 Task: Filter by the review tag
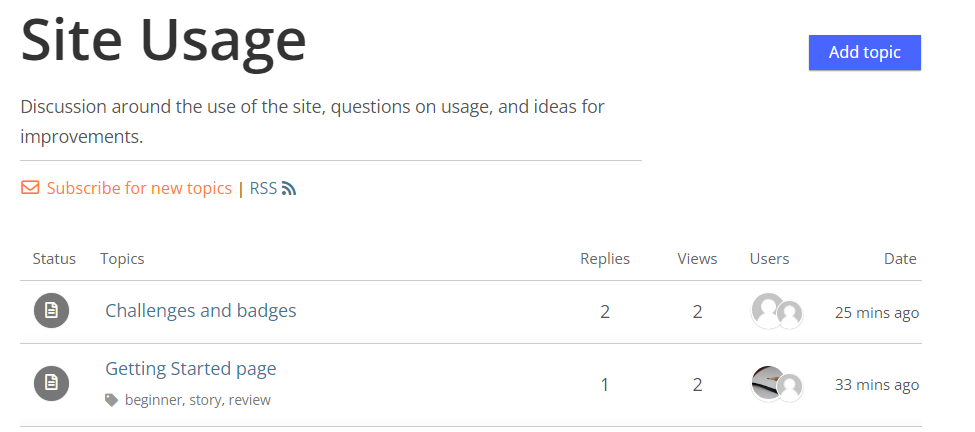pos(249,400)
